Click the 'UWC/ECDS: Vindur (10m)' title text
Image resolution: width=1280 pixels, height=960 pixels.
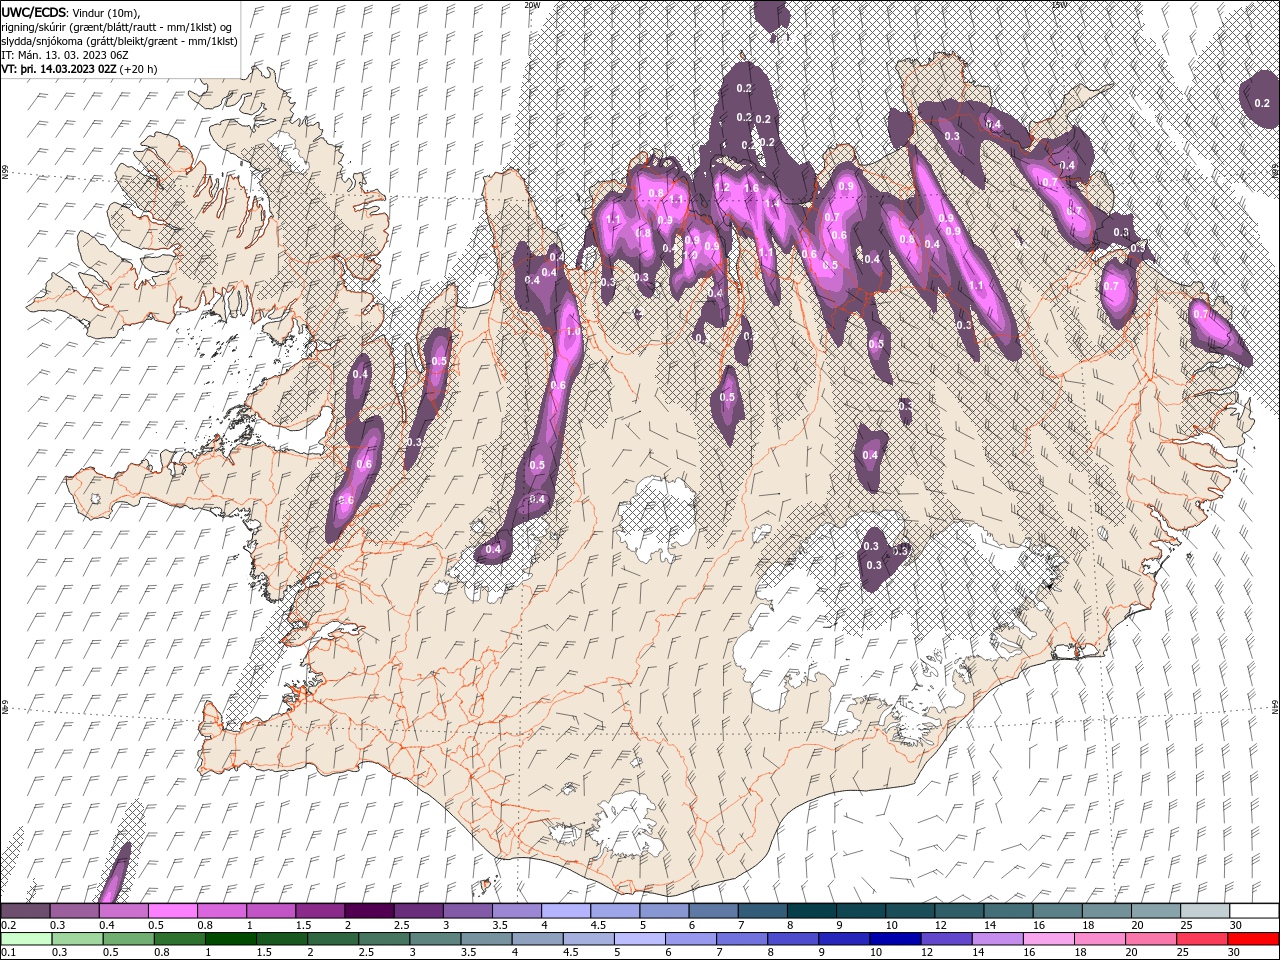71,12
